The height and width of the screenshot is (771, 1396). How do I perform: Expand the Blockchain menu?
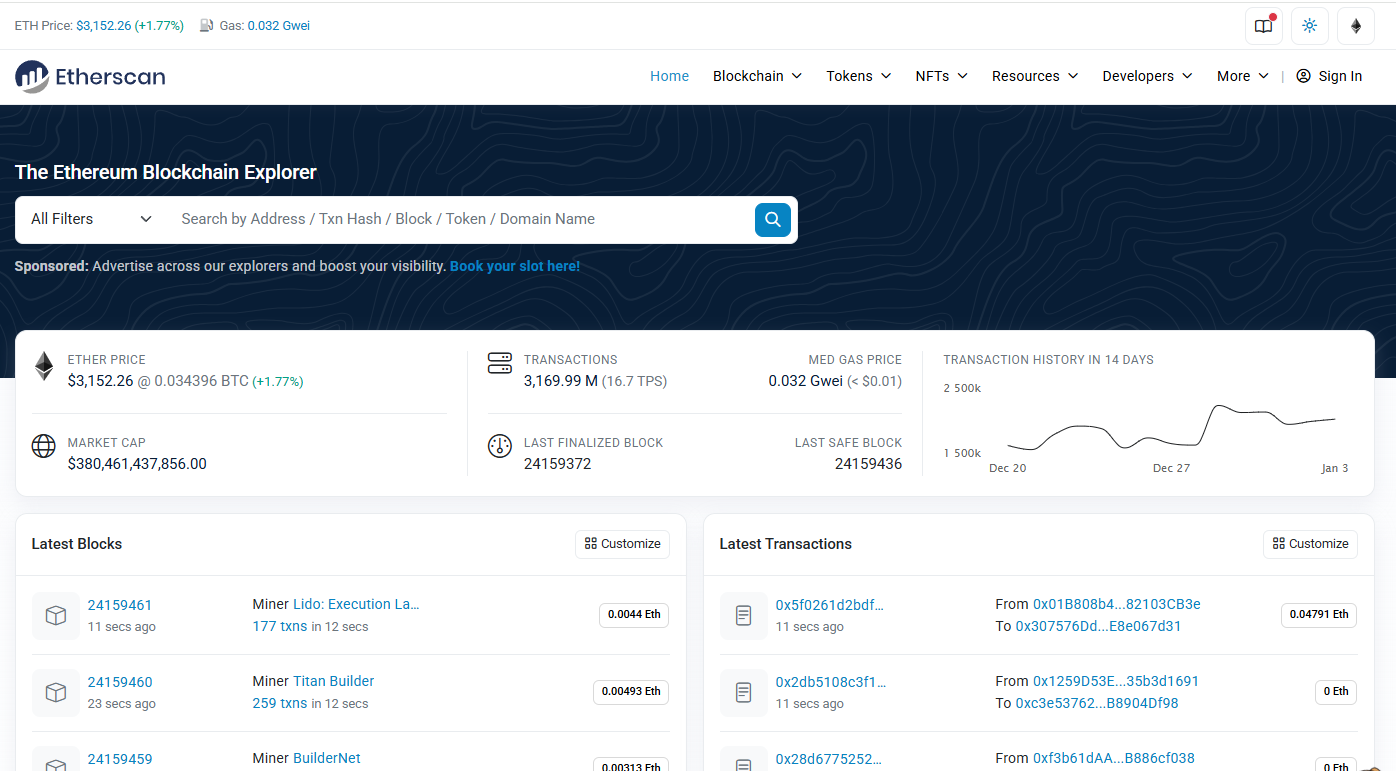[757, 76]
